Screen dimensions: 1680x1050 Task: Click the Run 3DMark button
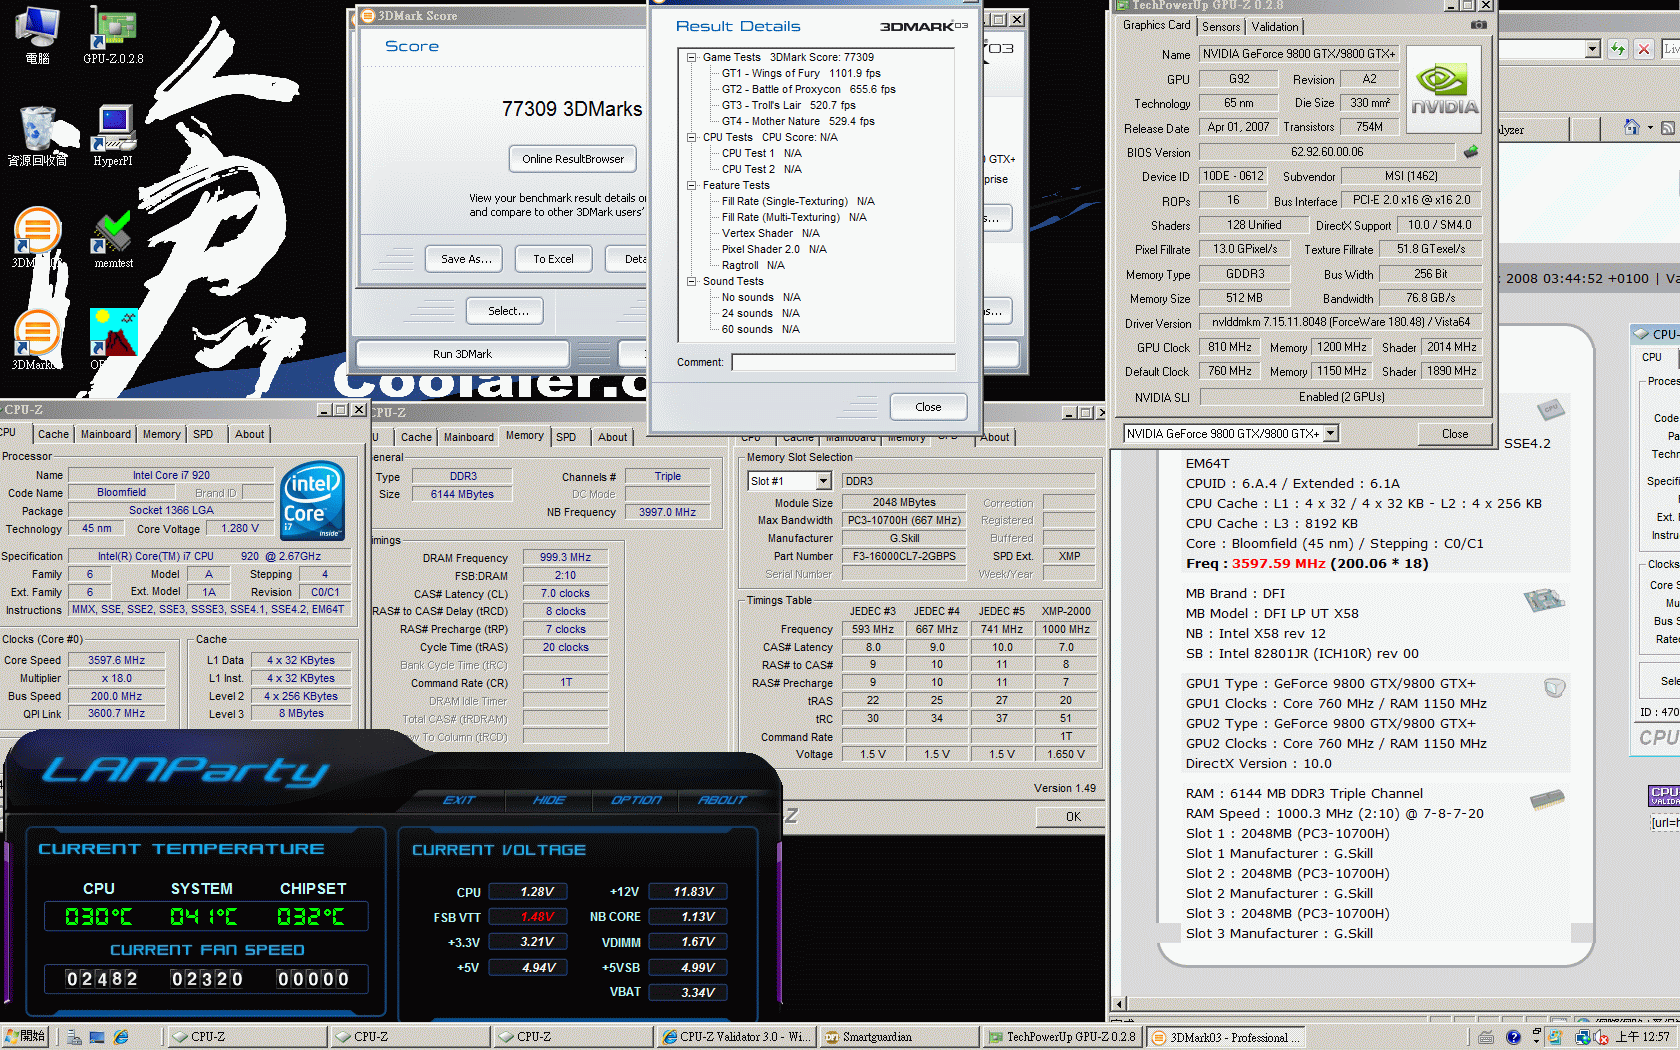pos(462,354)
